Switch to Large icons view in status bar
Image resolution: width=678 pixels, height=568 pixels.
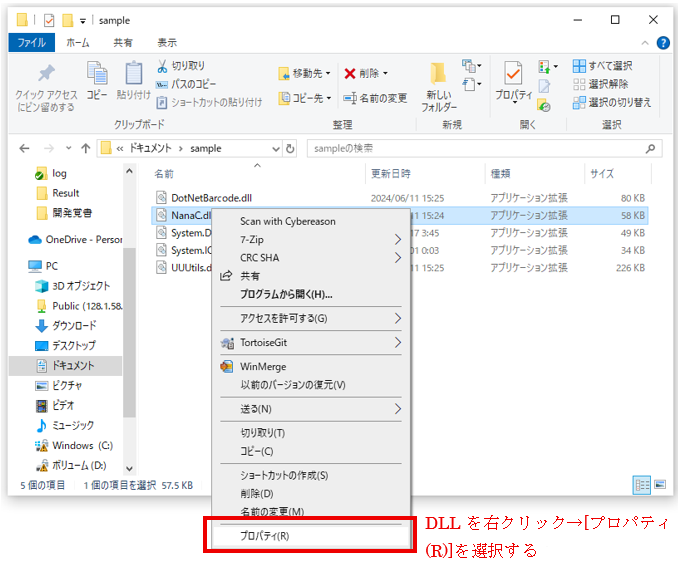click(x=660, y=484)
